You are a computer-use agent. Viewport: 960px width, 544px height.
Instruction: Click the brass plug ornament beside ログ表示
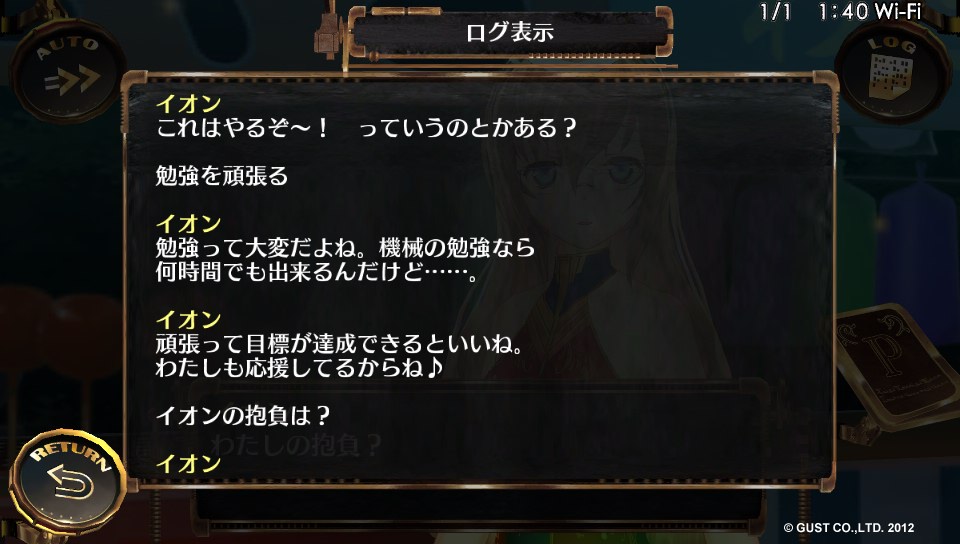coord(329,34)
